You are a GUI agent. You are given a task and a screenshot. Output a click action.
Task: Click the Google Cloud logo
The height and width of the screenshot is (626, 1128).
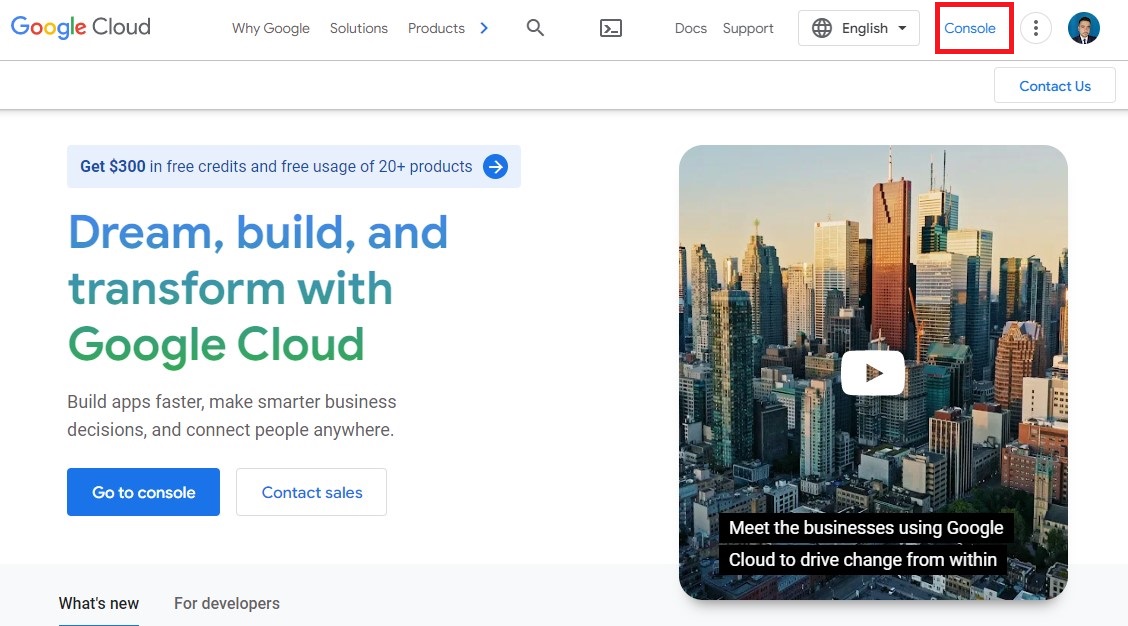(x=81, y=27)
